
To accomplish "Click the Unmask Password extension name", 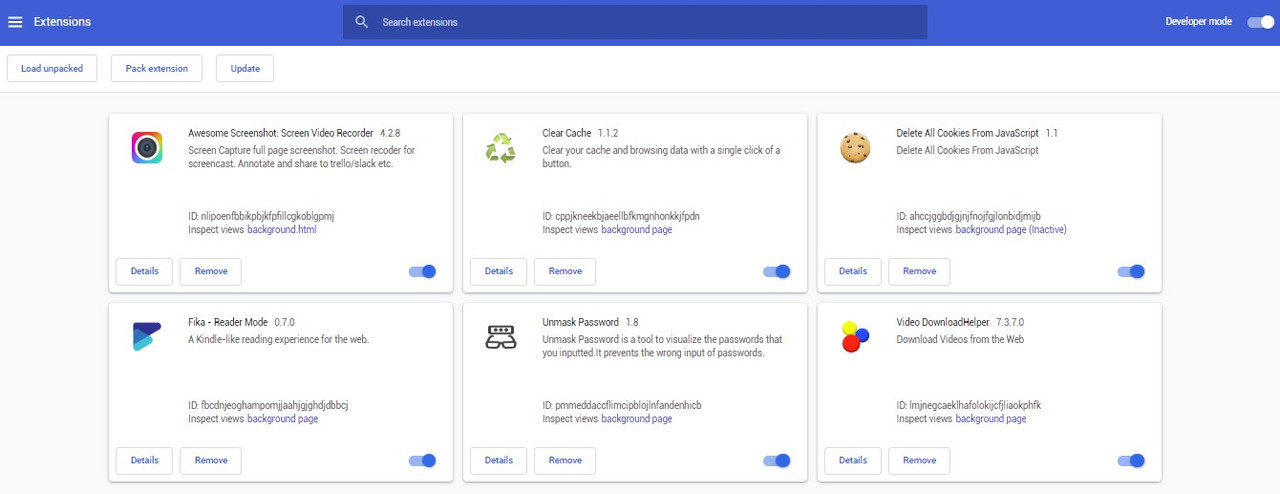I will tap(581, 323).
